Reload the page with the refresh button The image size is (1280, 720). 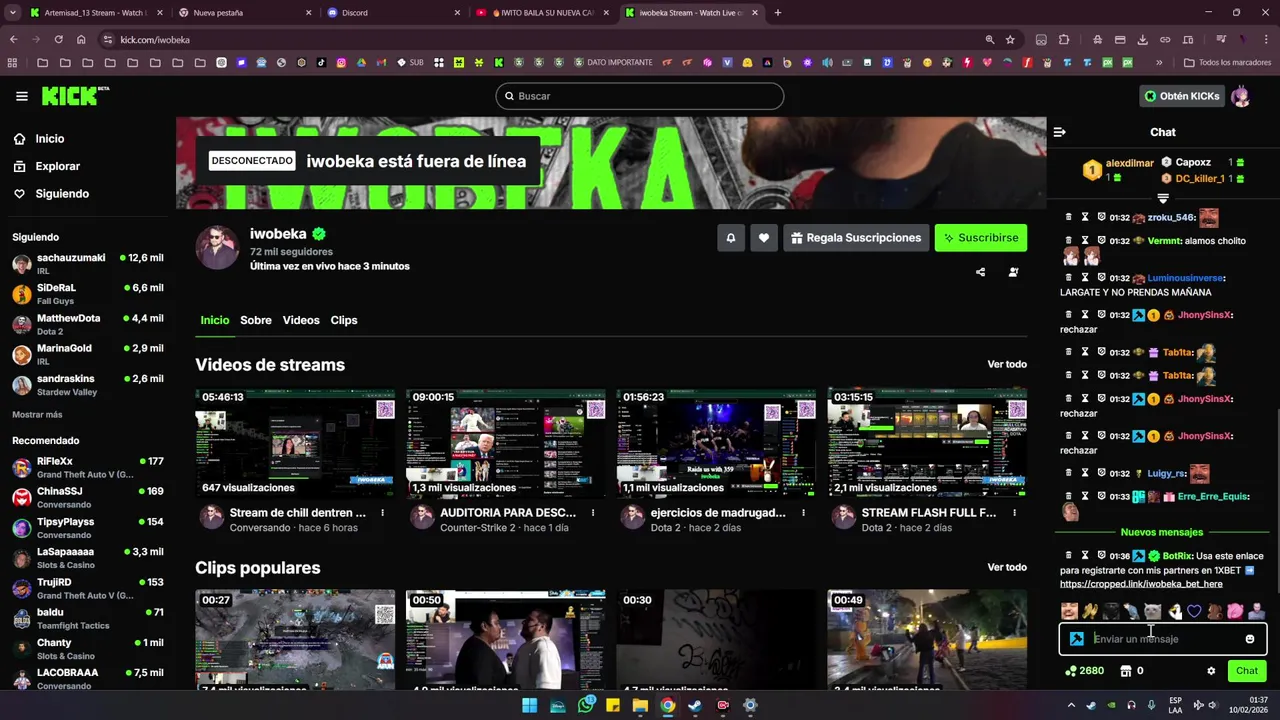[58, 40]
